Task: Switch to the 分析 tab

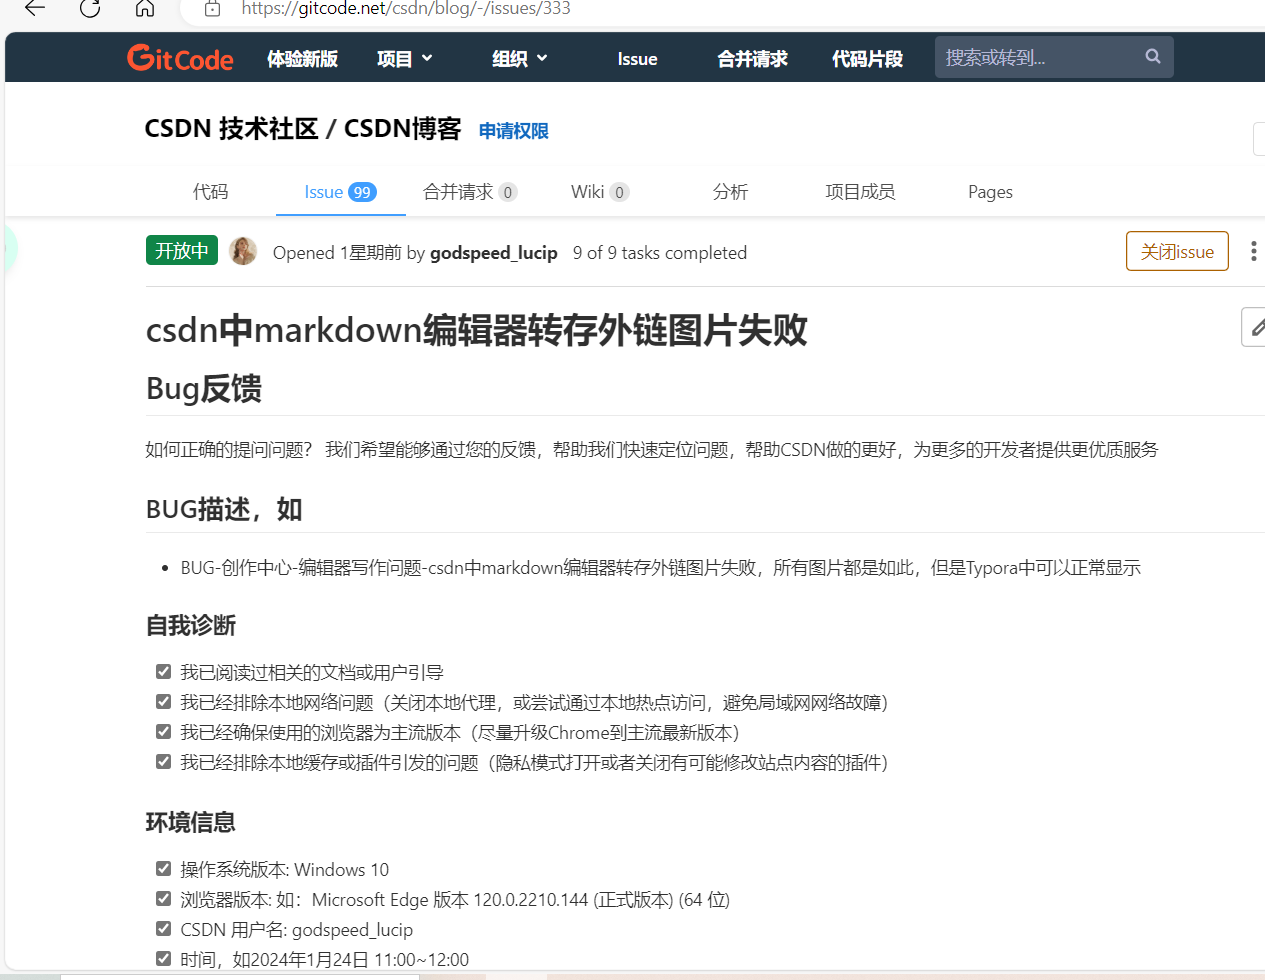Action: (x=730, y=192)
